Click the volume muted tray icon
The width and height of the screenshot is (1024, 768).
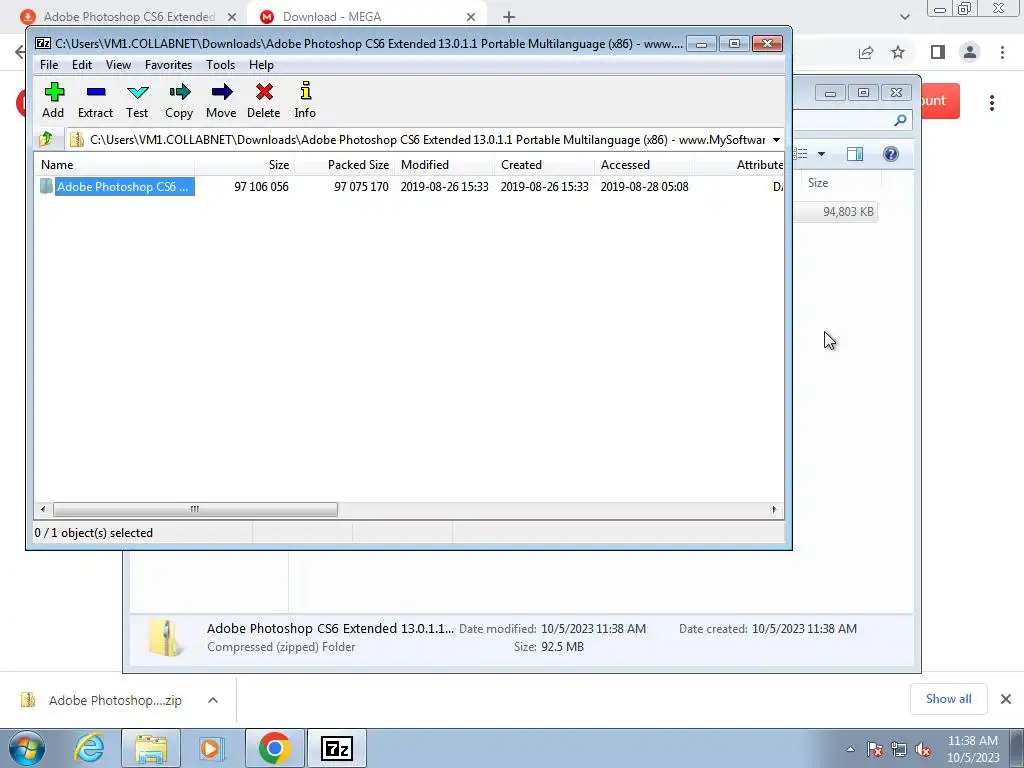pyautogui.click(x=923, y=750)
